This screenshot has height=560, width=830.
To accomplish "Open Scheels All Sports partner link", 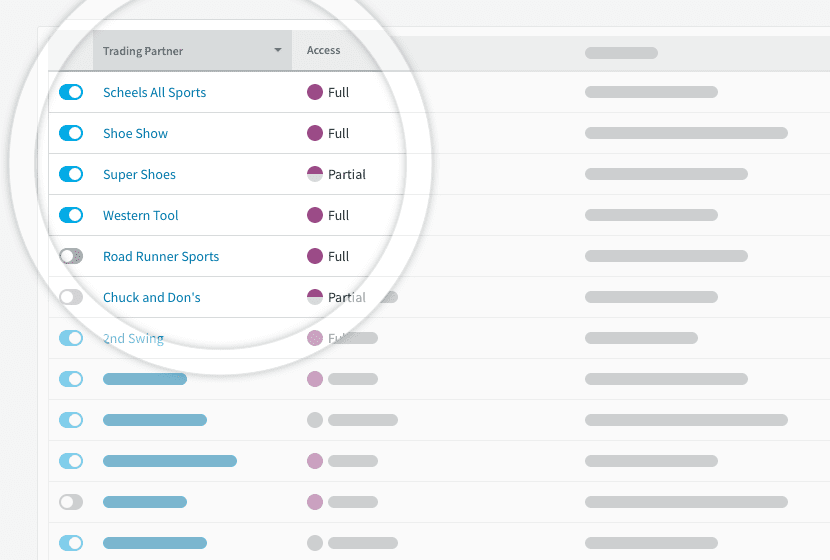I will pos(154,93).
